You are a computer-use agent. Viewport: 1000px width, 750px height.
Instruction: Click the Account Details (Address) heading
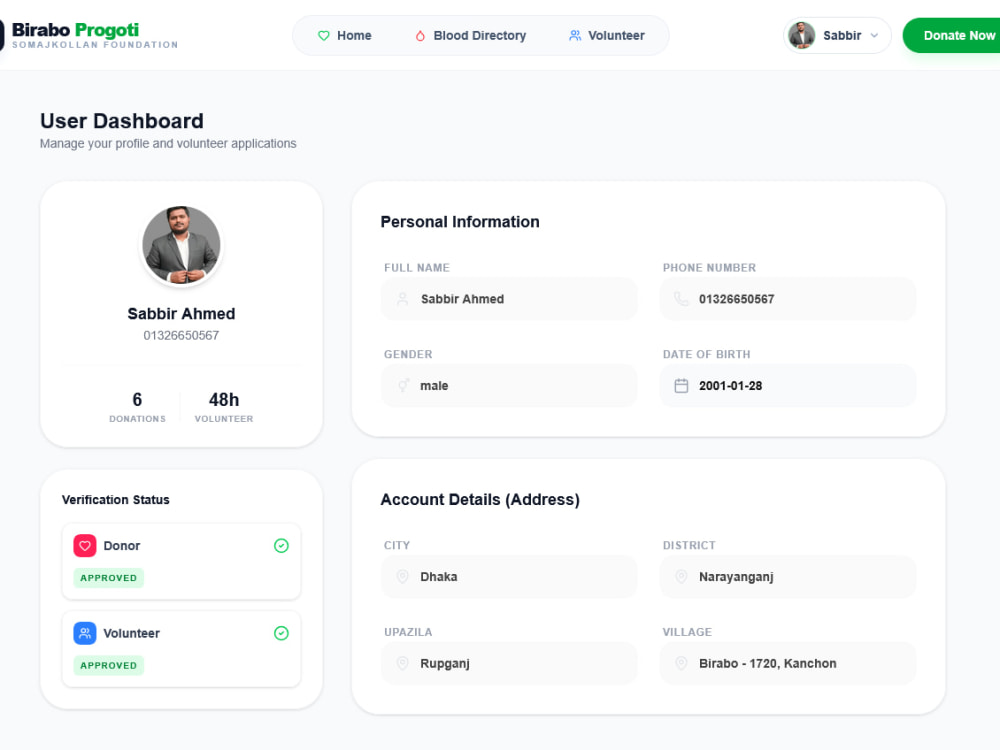tap(480, 499)
